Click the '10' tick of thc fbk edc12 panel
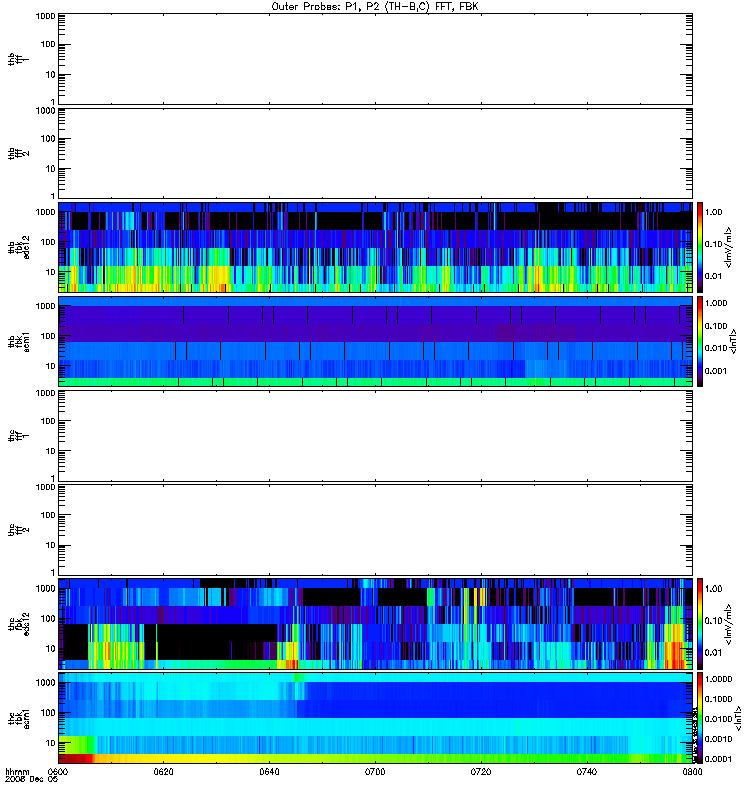The image size is (750, 800). pos(51,649)
